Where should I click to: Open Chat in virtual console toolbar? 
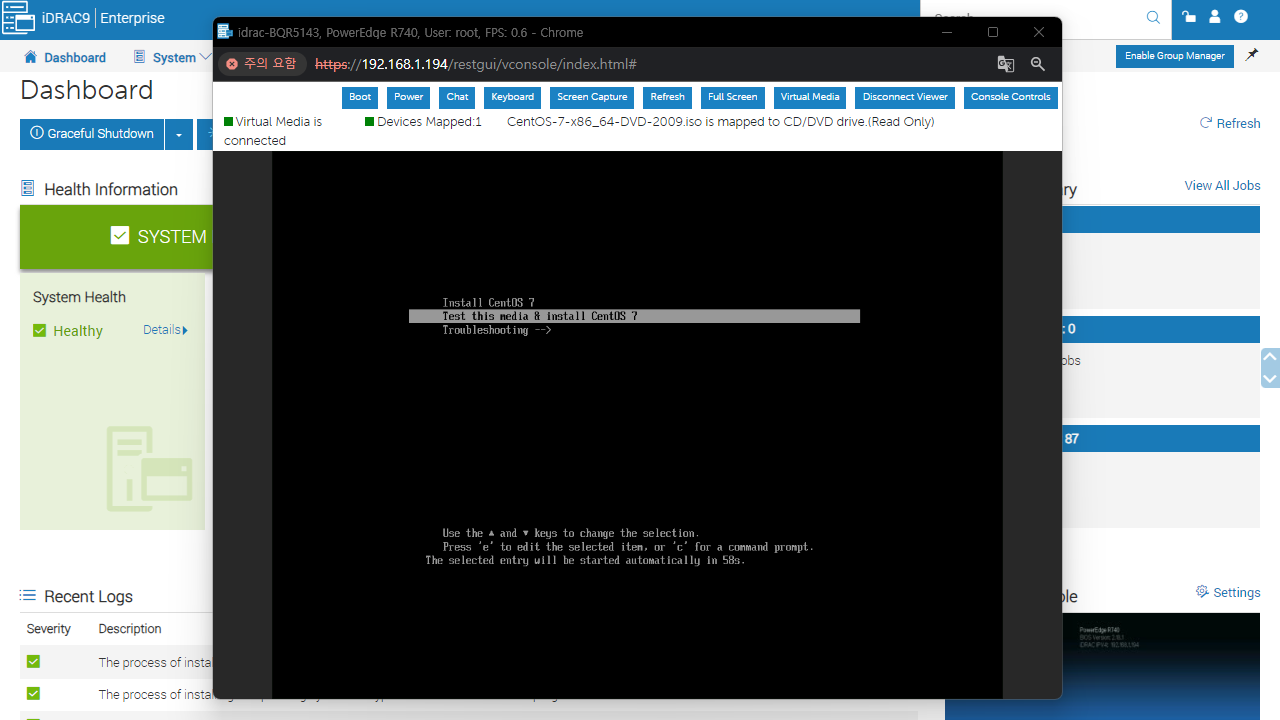tap(457, 97)
